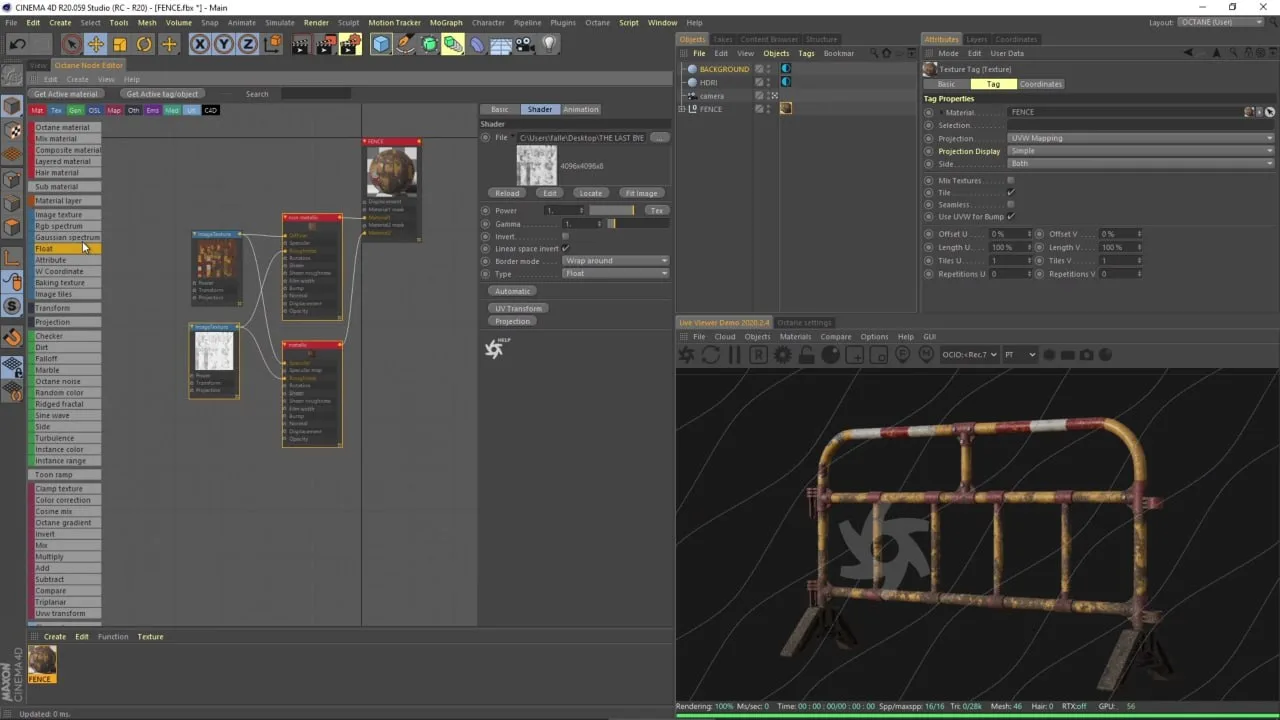Switch to Octane settings tab
The width and height of the screenshot is (1280, 720).
tap(804, 323)
